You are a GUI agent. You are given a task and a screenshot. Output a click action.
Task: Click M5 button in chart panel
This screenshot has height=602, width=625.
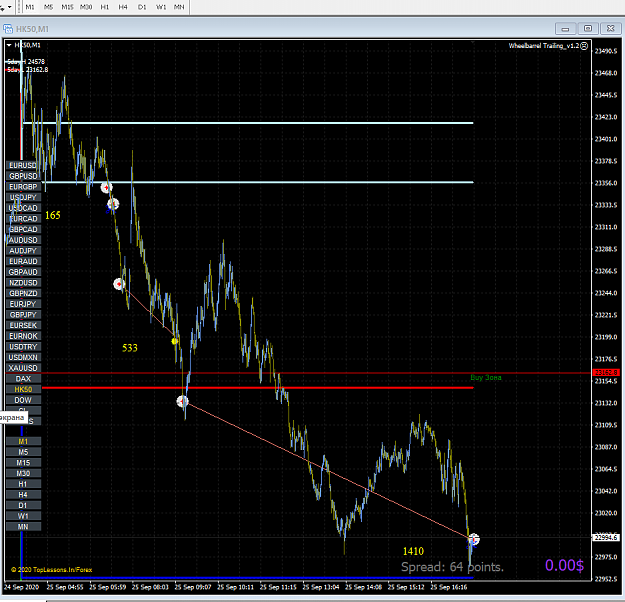click(23, 452)
